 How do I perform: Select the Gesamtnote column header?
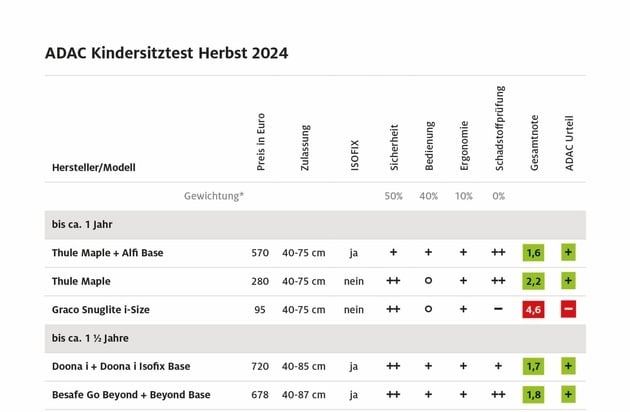coord(534,143)
